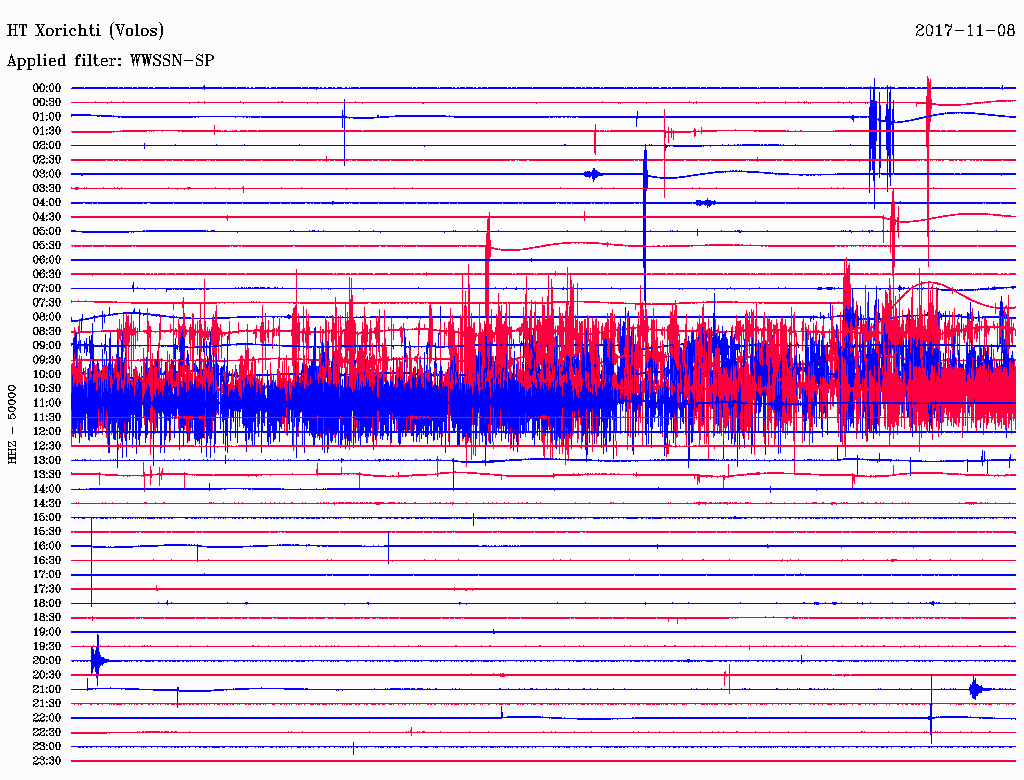Click the 17:00 time label
The width and height of the screenshot is (1024, 780).
pos(47,575)
